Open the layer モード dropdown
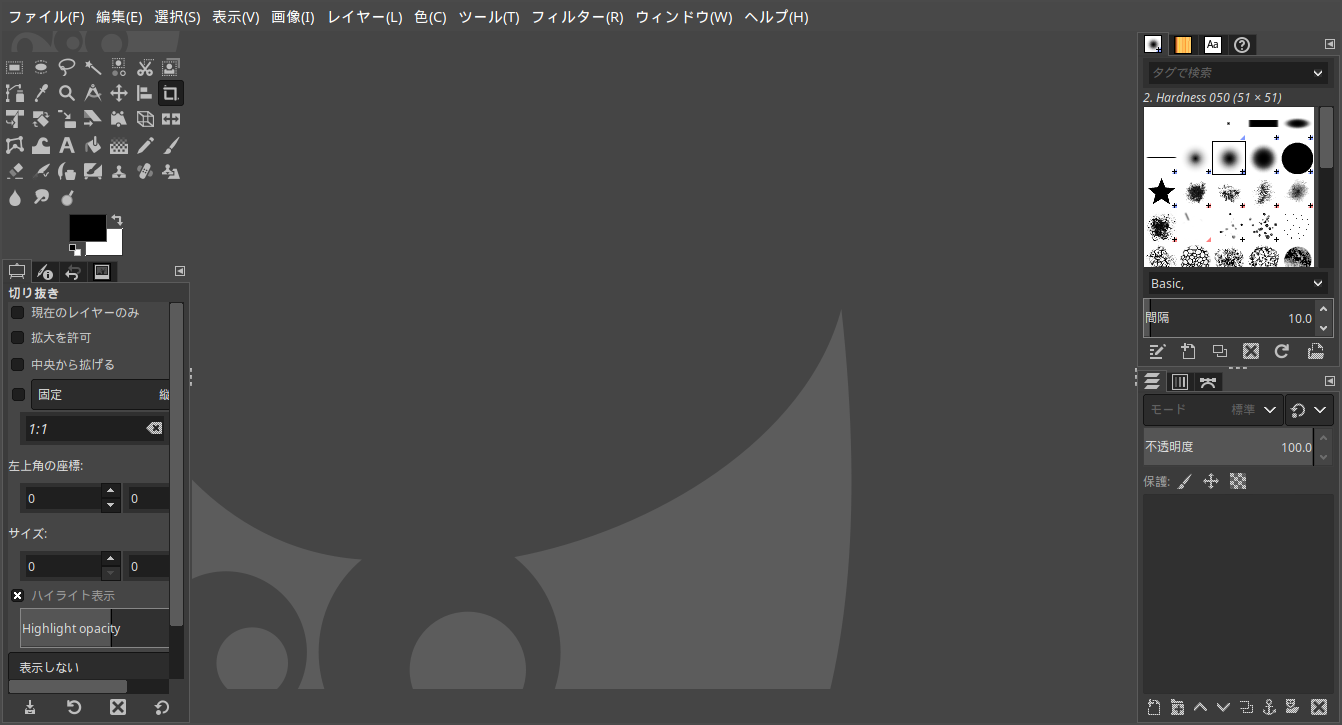The image size is (1342, 725). [1213, 410]
